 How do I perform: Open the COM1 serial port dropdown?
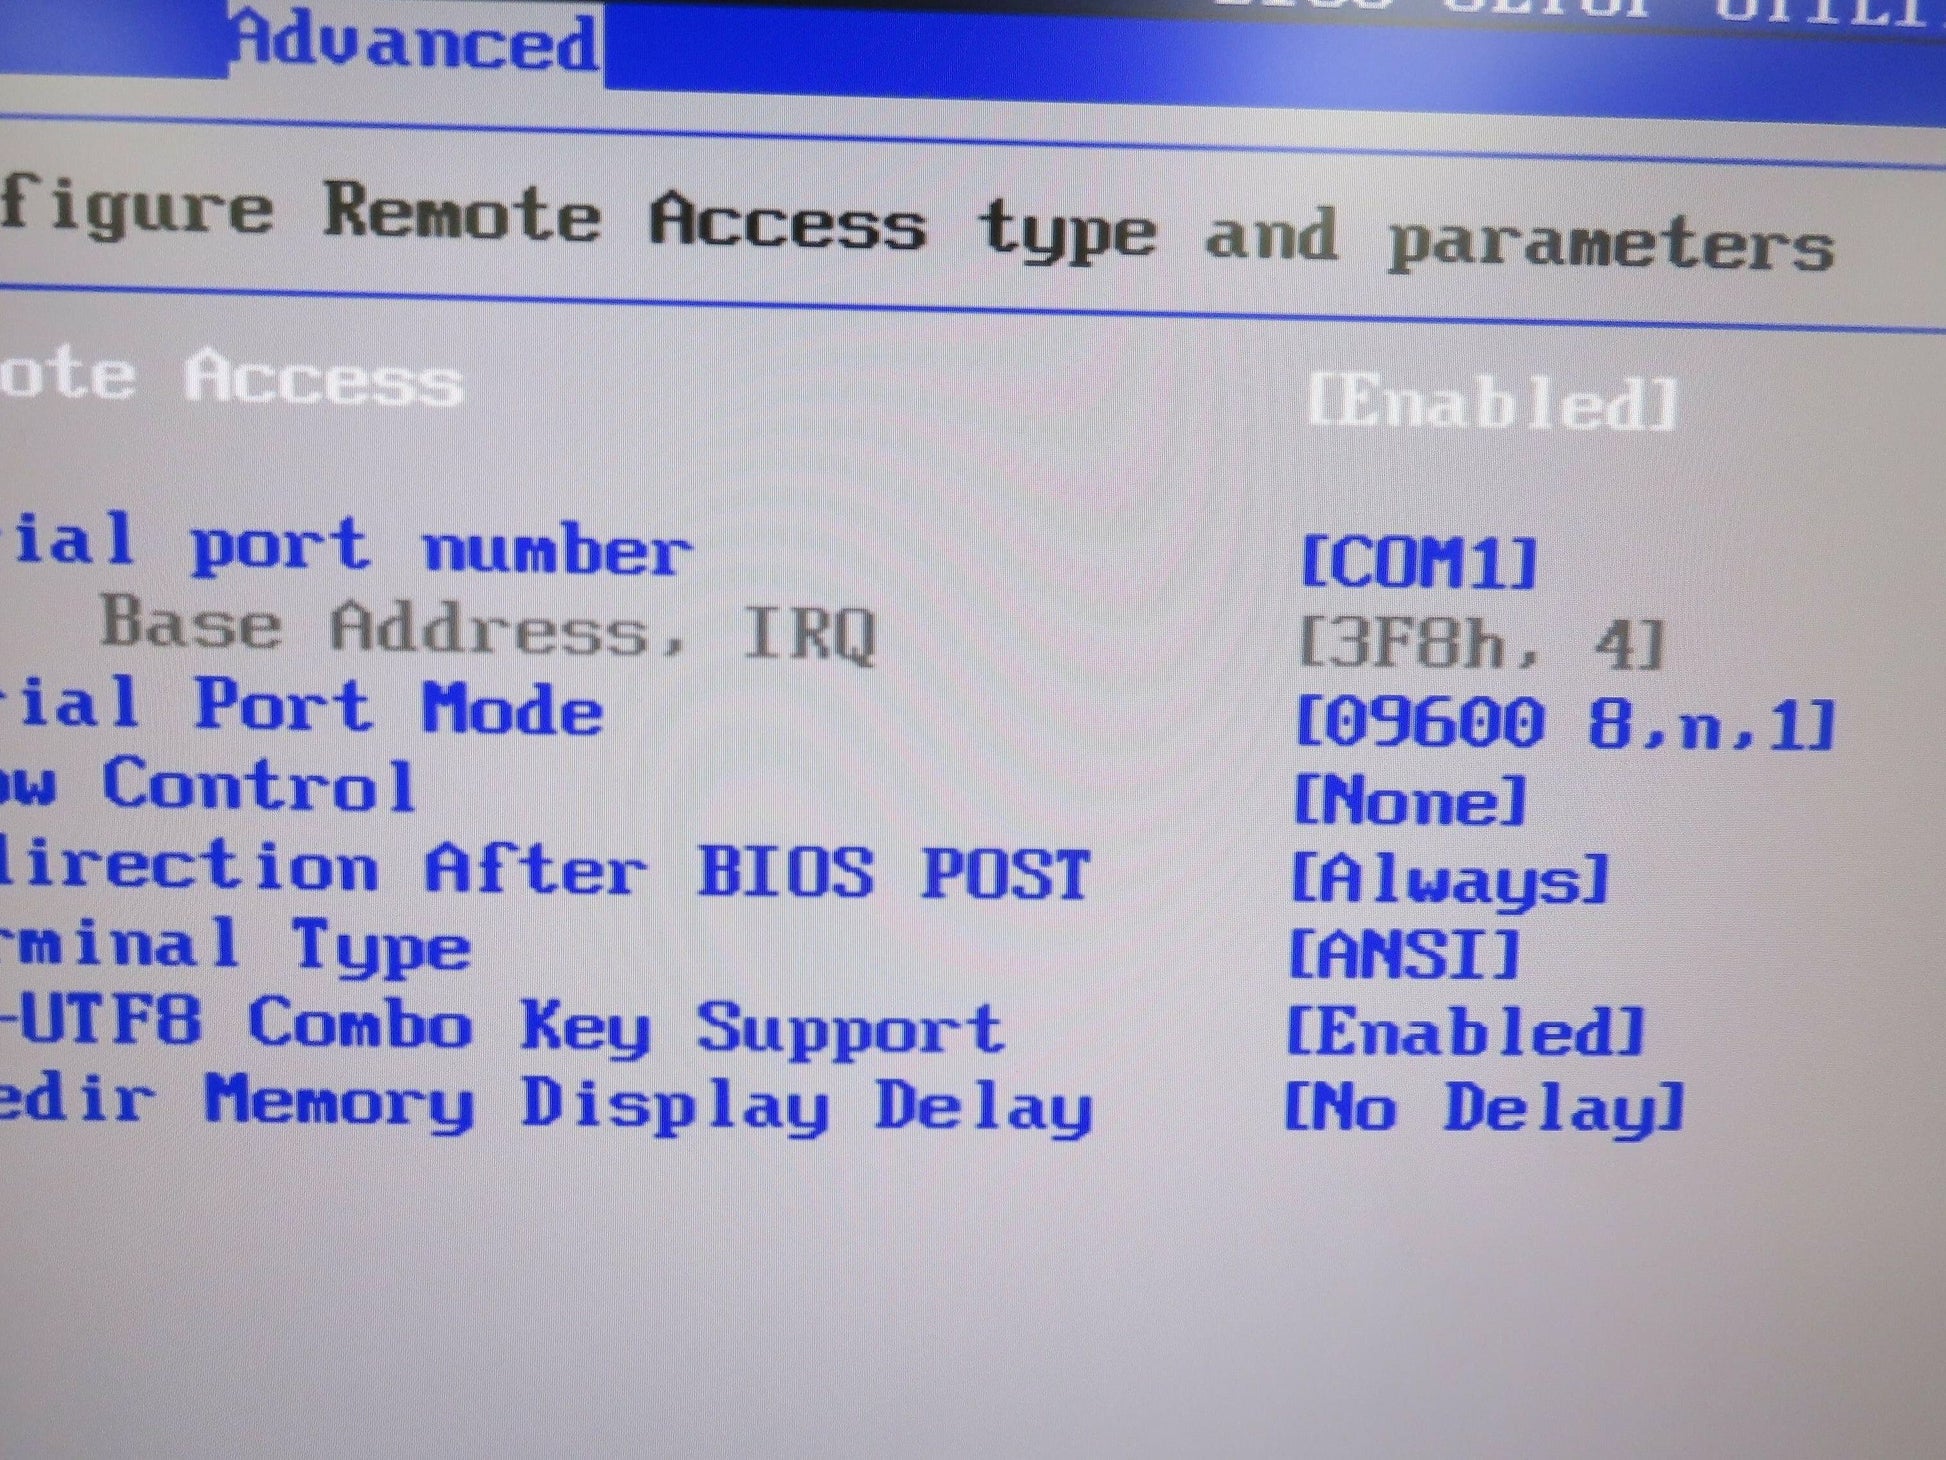pos(1418,563)
